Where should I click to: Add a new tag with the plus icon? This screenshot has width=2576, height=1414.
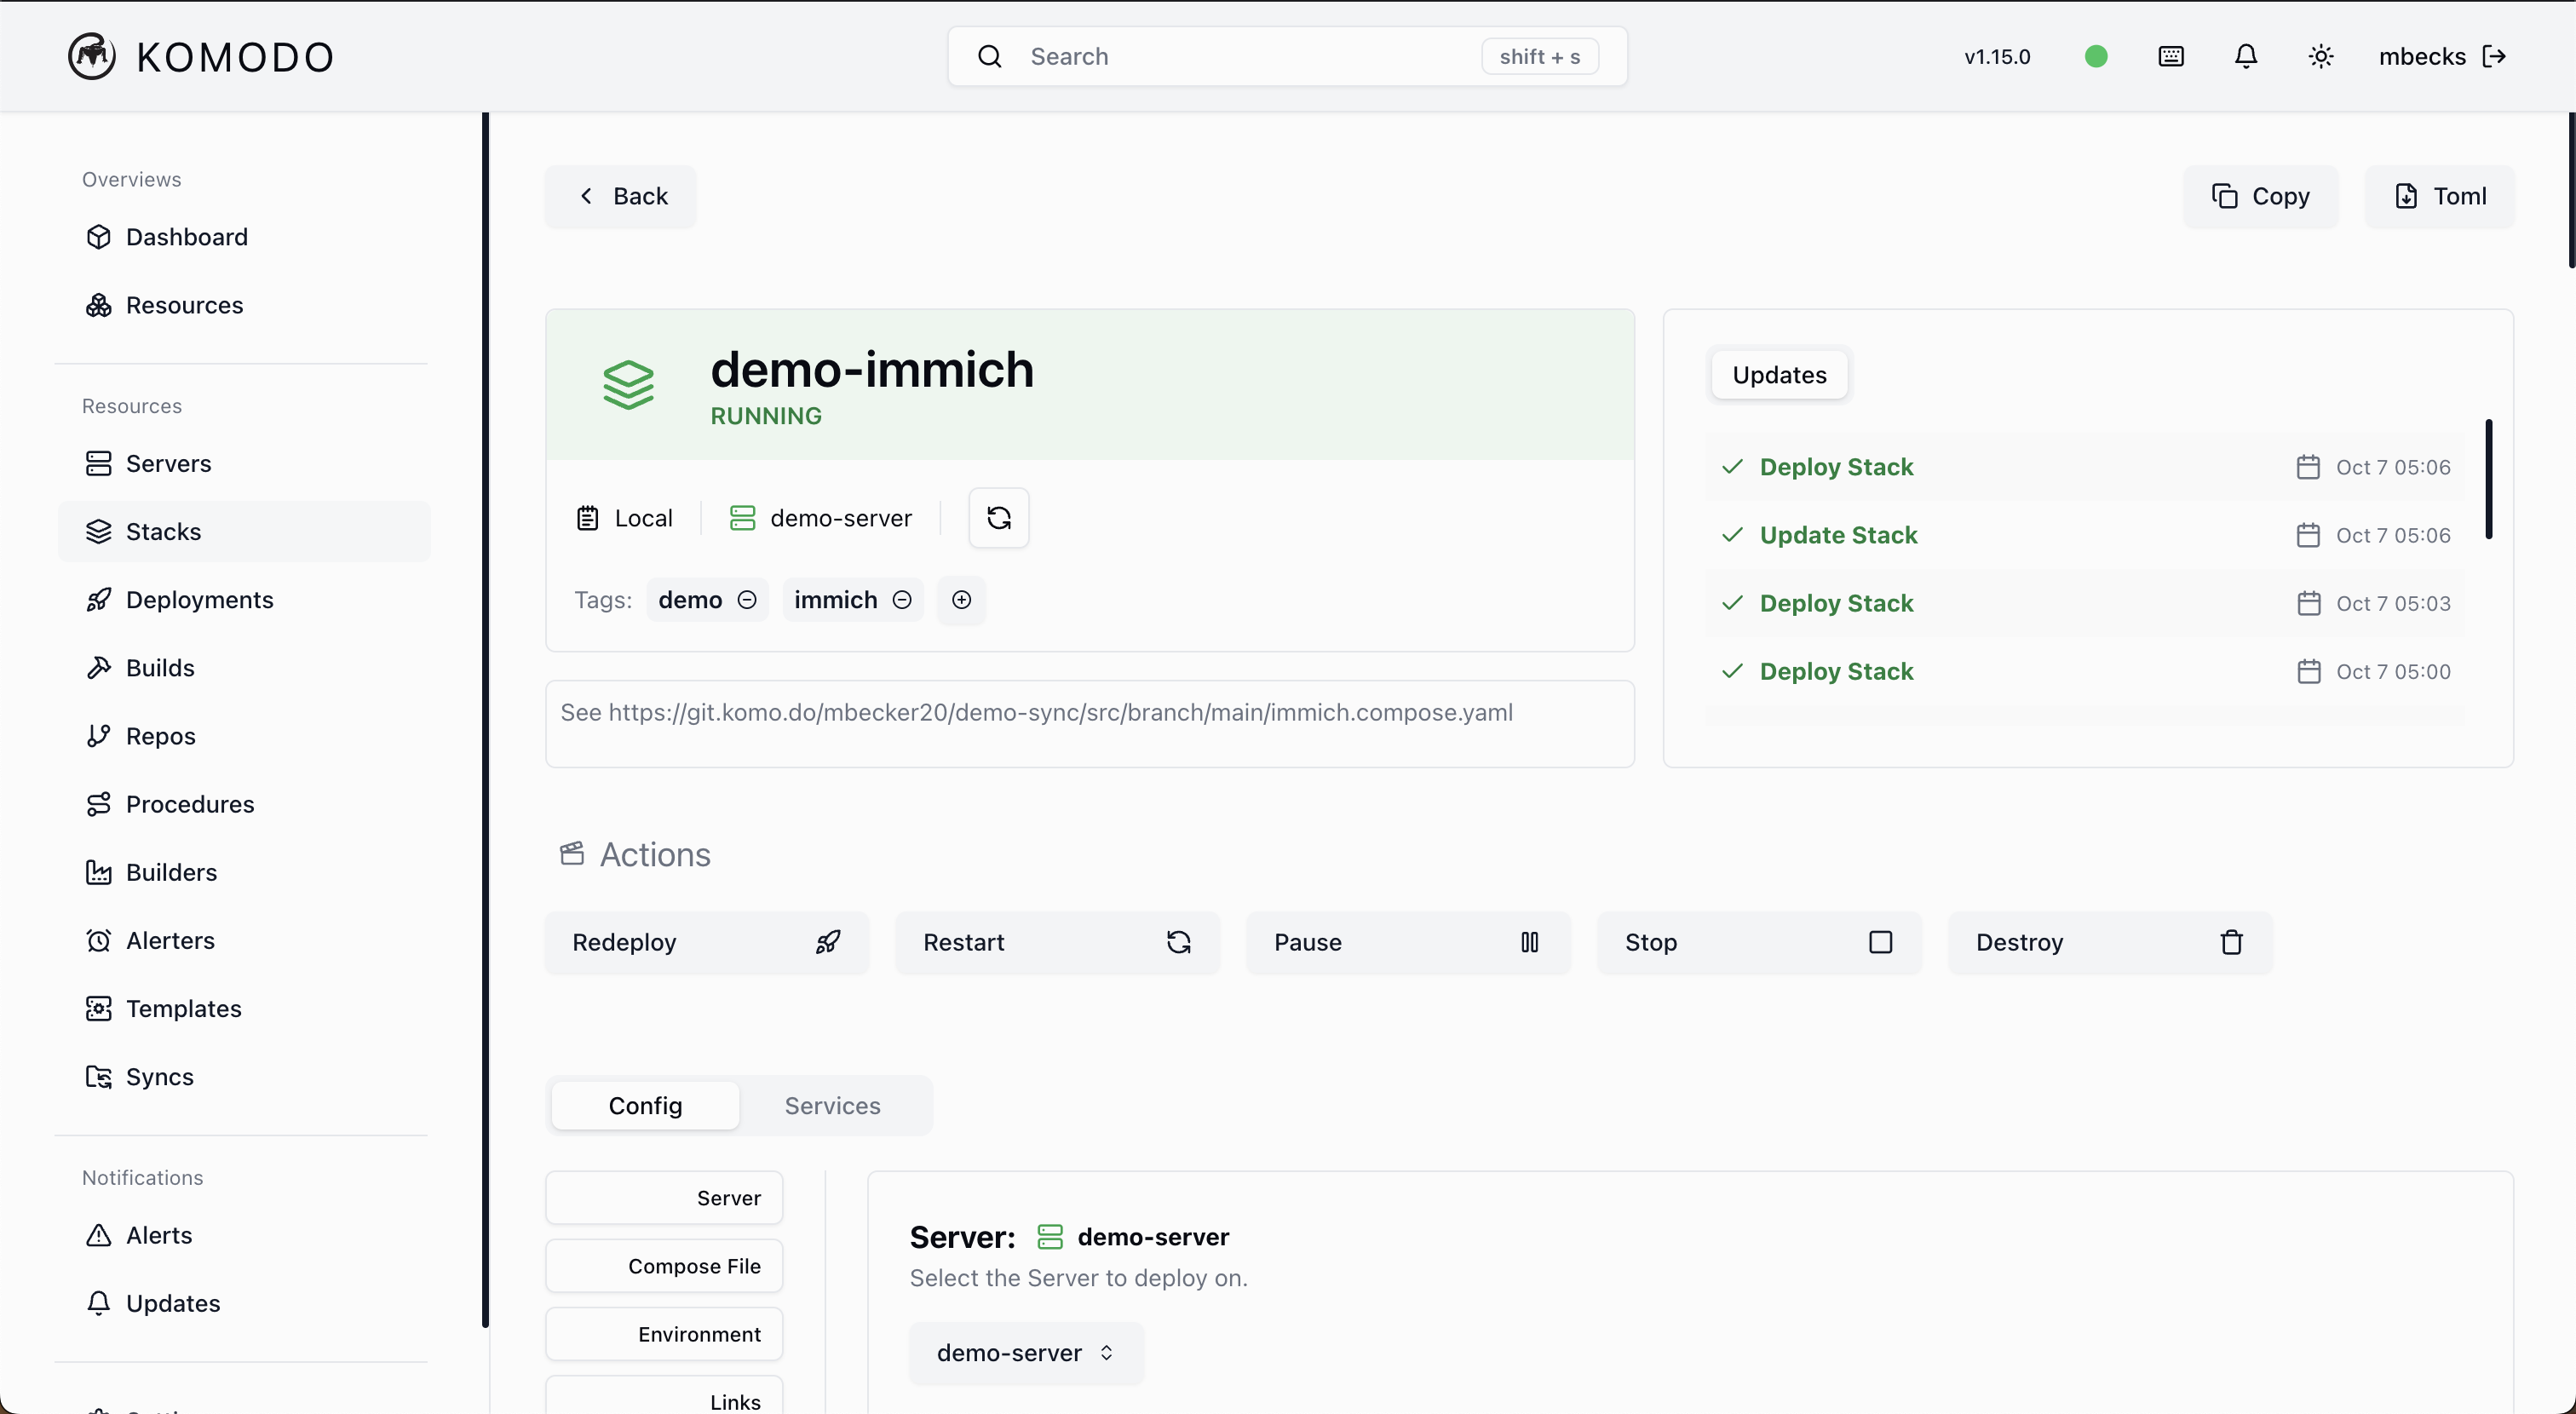[x=961, y=600]
